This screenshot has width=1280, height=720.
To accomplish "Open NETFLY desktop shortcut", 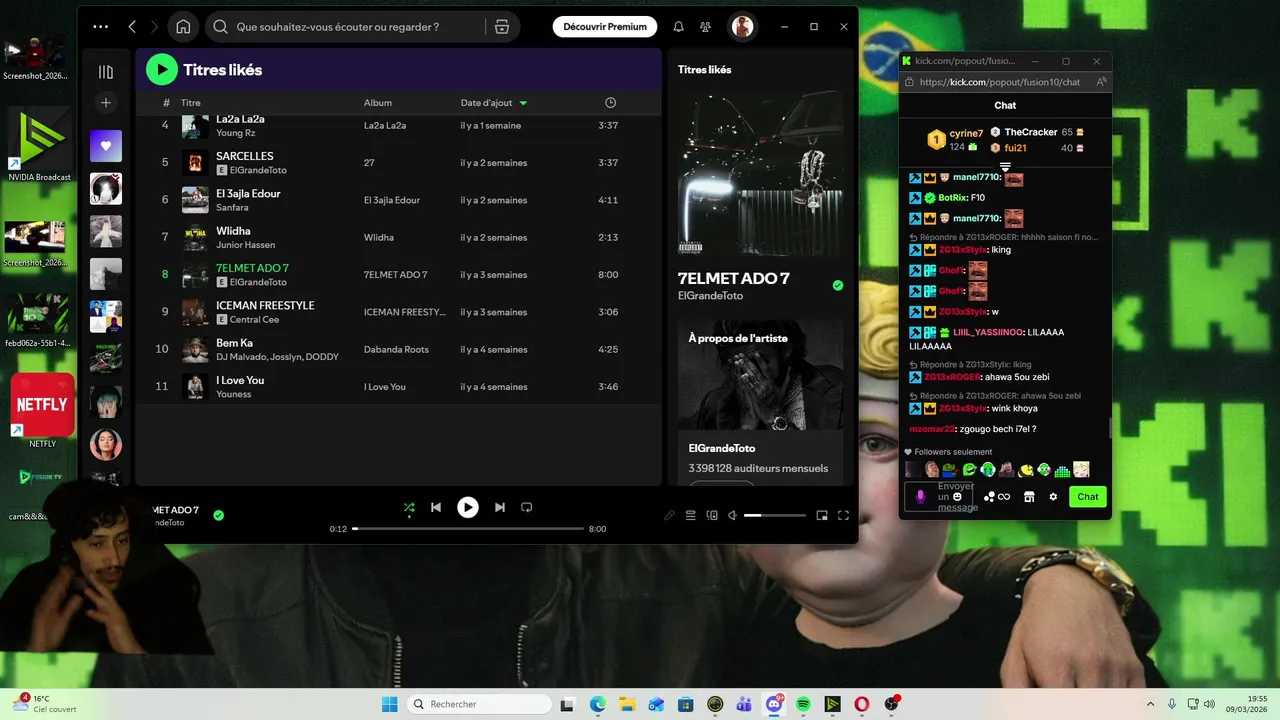I will [x=42, y=412].
